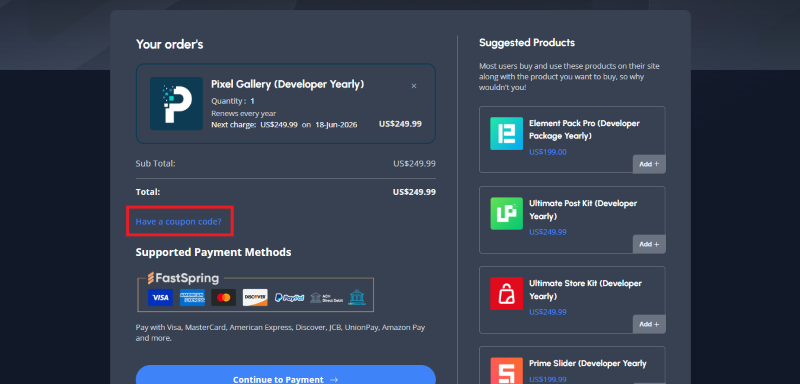
Task: Click the Pixel Gallery product logo
Action: [176, 104]
